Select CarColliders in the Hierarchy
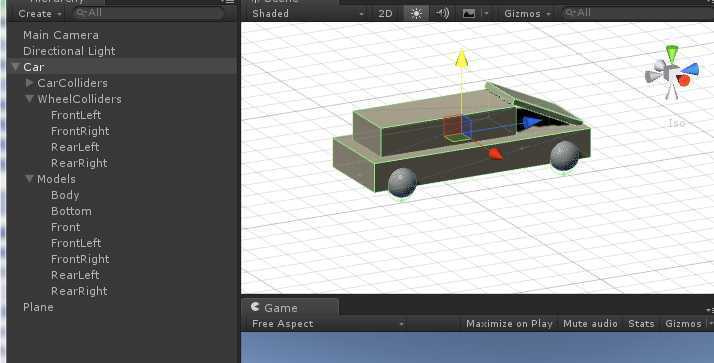Viewport: 714px width, 363px height. [72, 83]
